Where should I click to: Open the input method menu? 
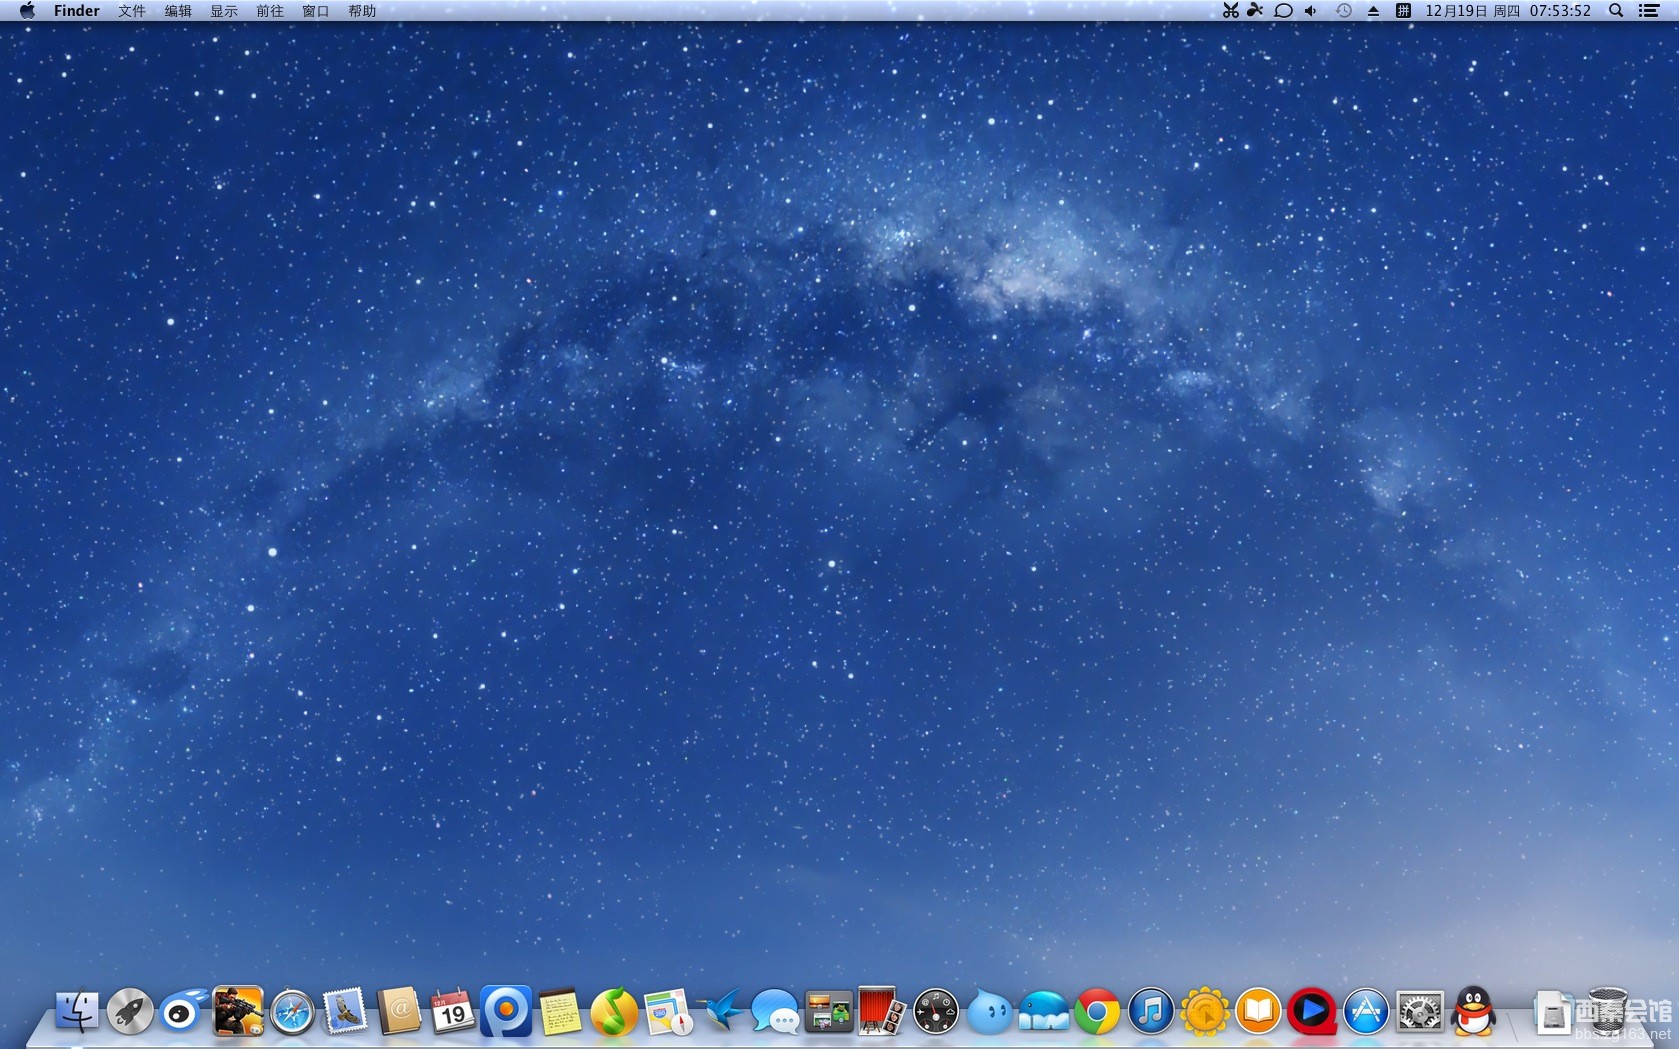(1403, 11)
